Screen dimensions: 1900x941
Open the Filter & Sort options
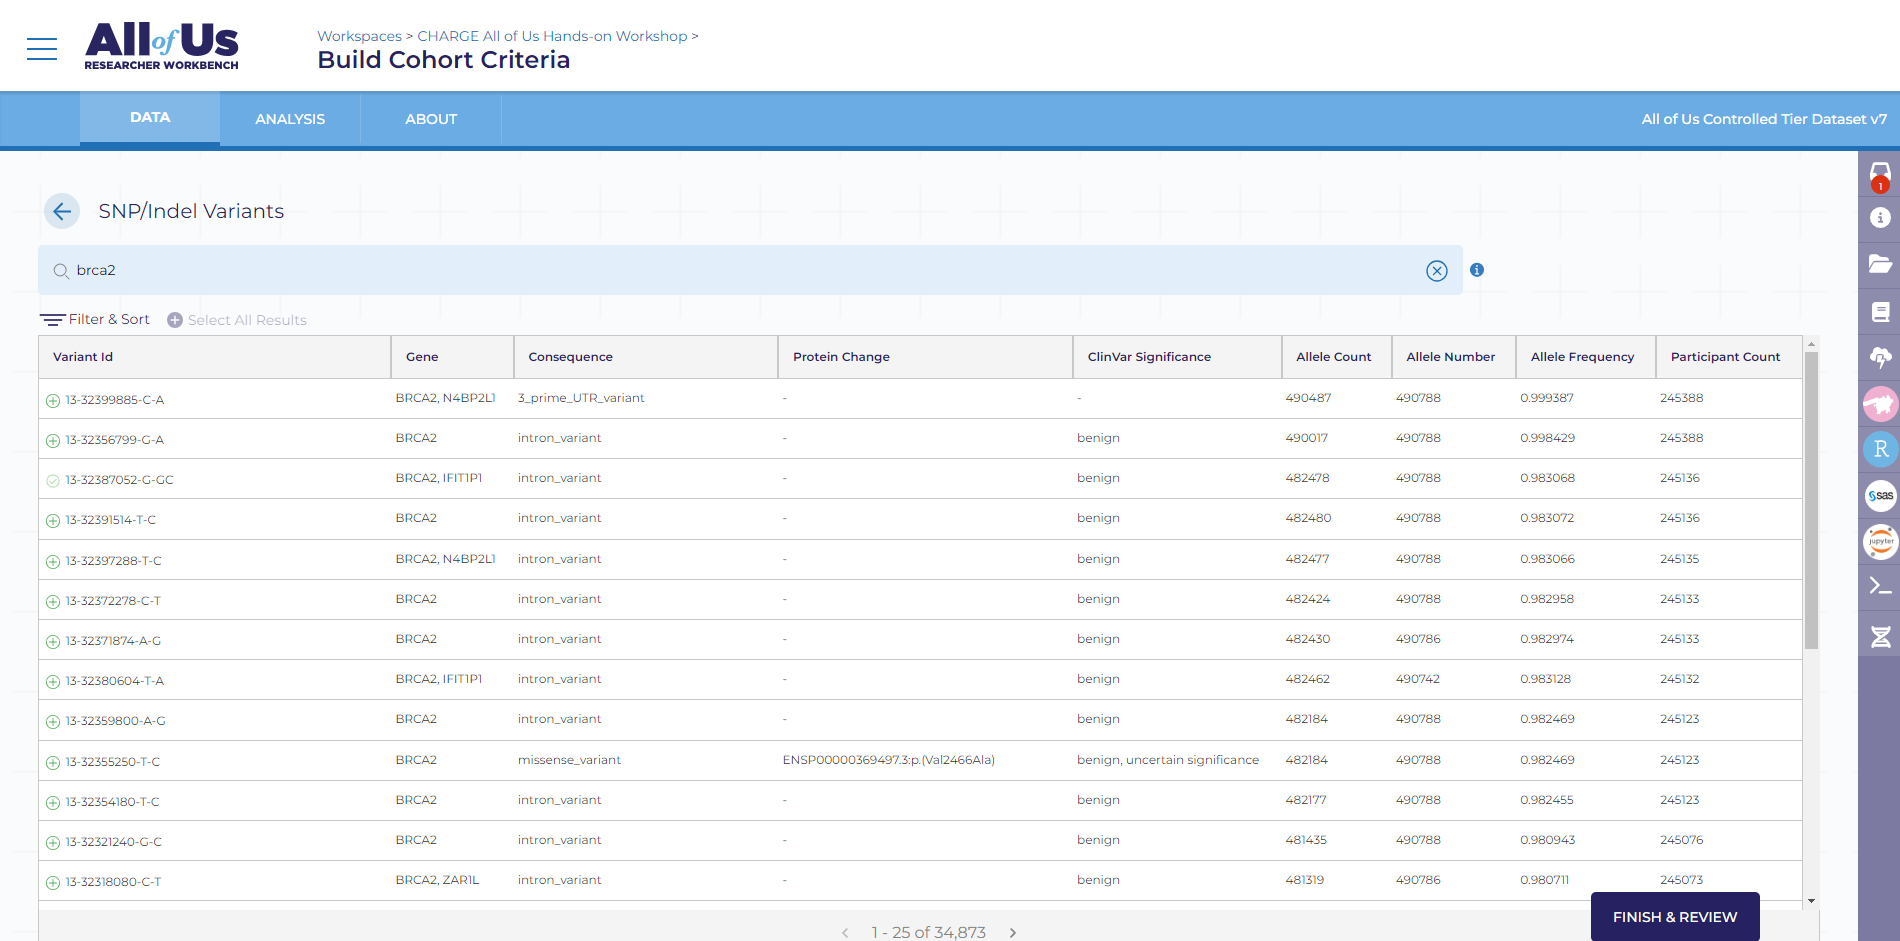[x=95, y=319]
